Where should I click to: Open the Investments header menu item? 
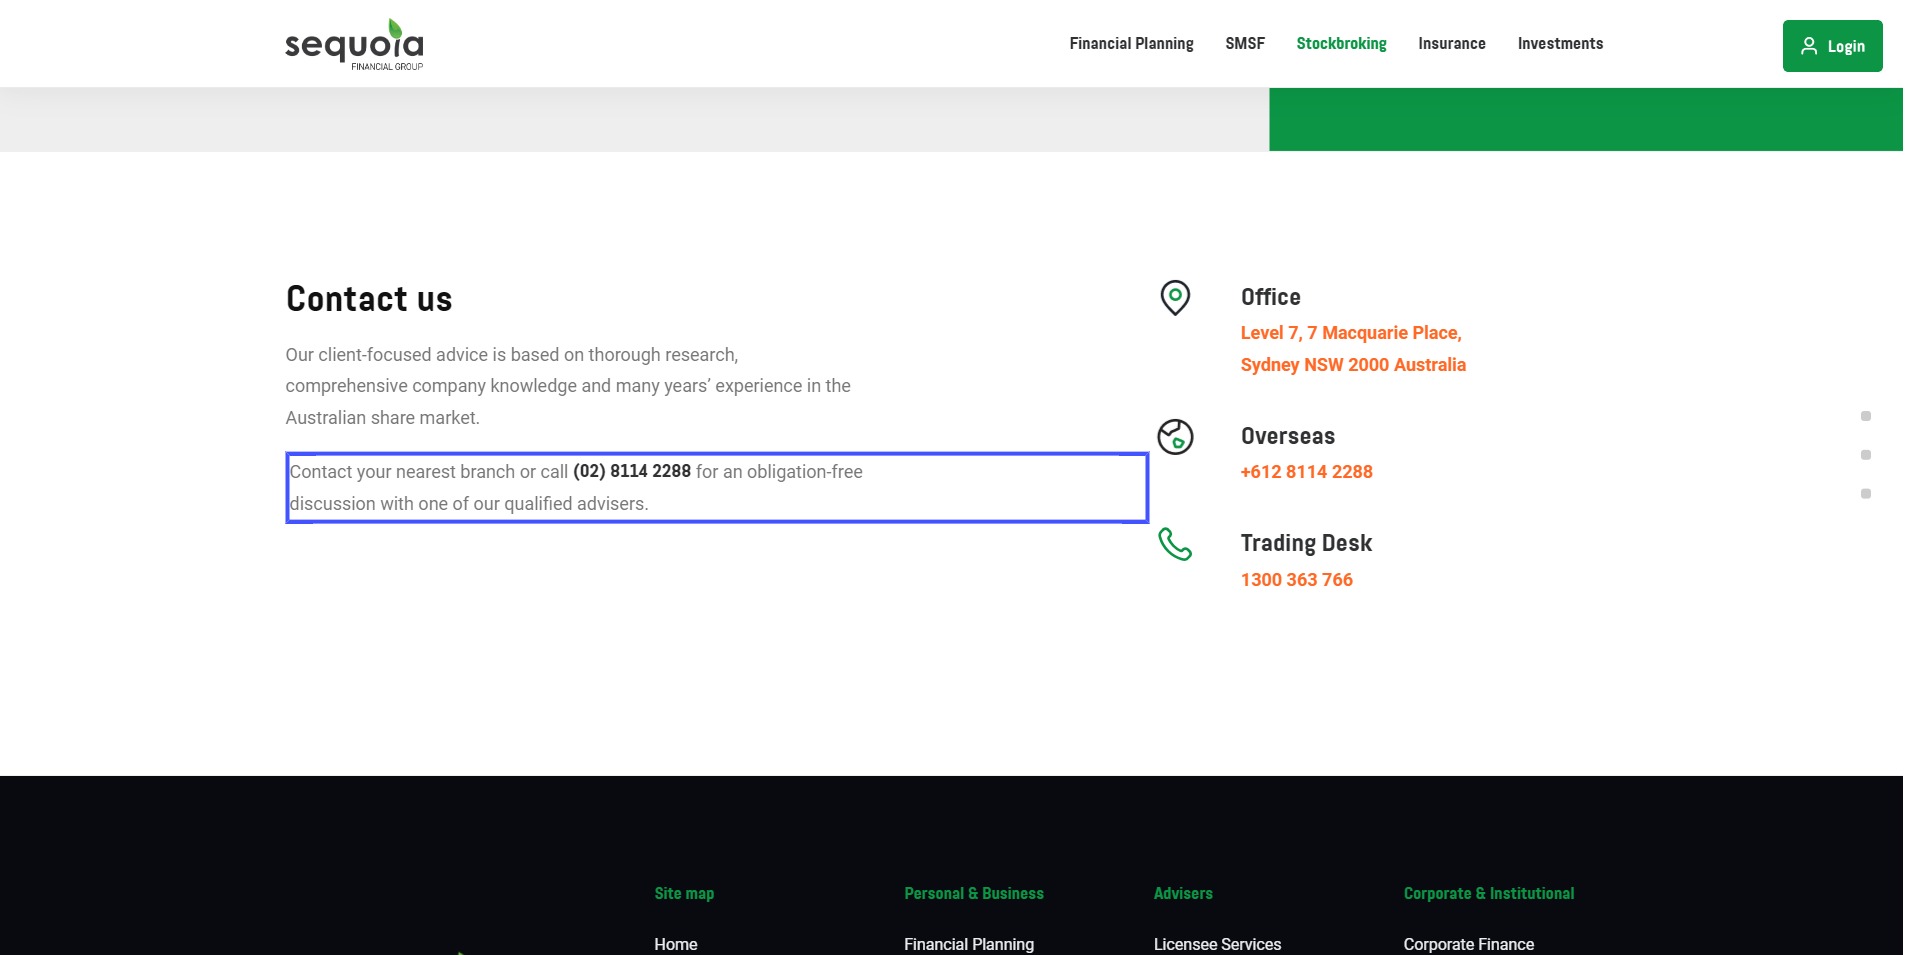1560,44
